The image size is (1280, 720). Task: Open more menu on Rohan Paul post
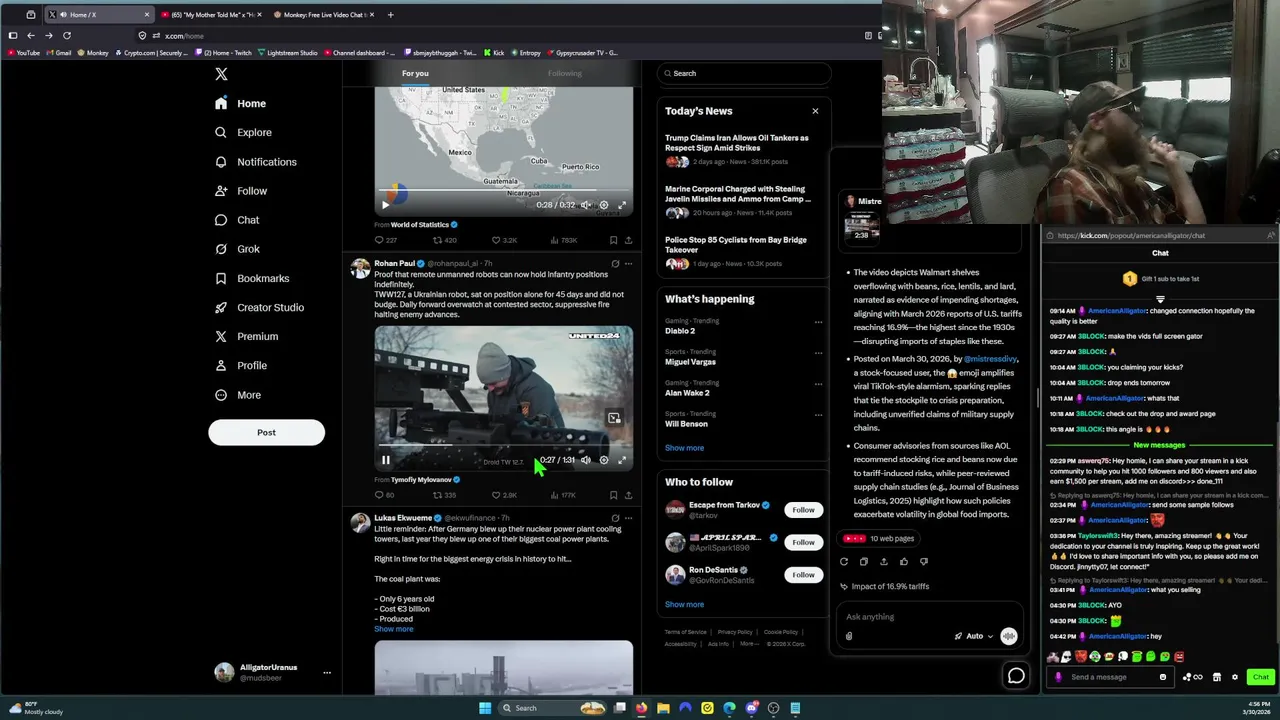click(629, 264)
